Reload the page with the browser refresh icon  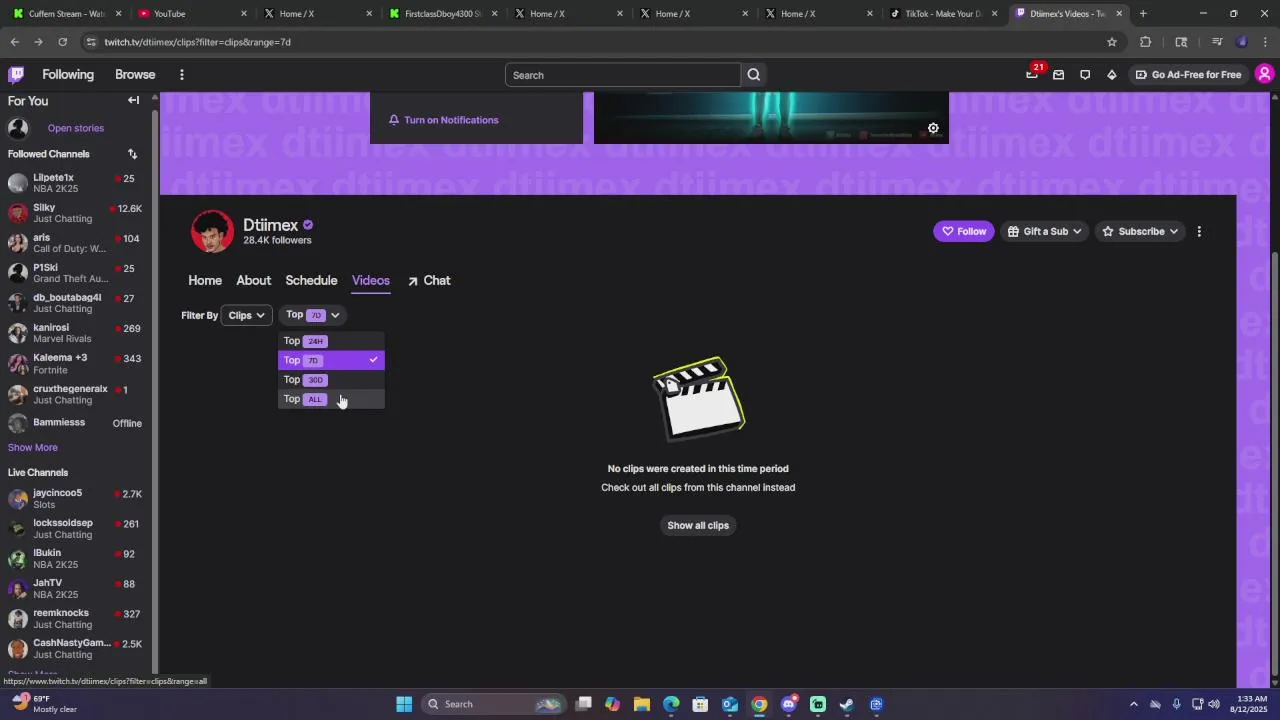pyautogui.click(x=62, y=42)
